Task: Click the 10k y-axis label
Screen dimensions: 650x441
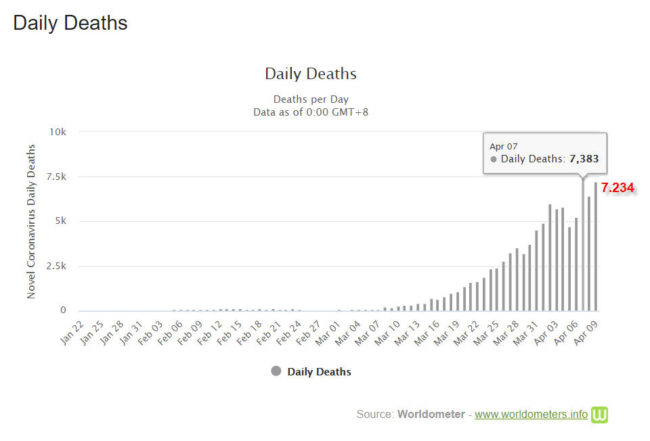Action: coord(58,131)
